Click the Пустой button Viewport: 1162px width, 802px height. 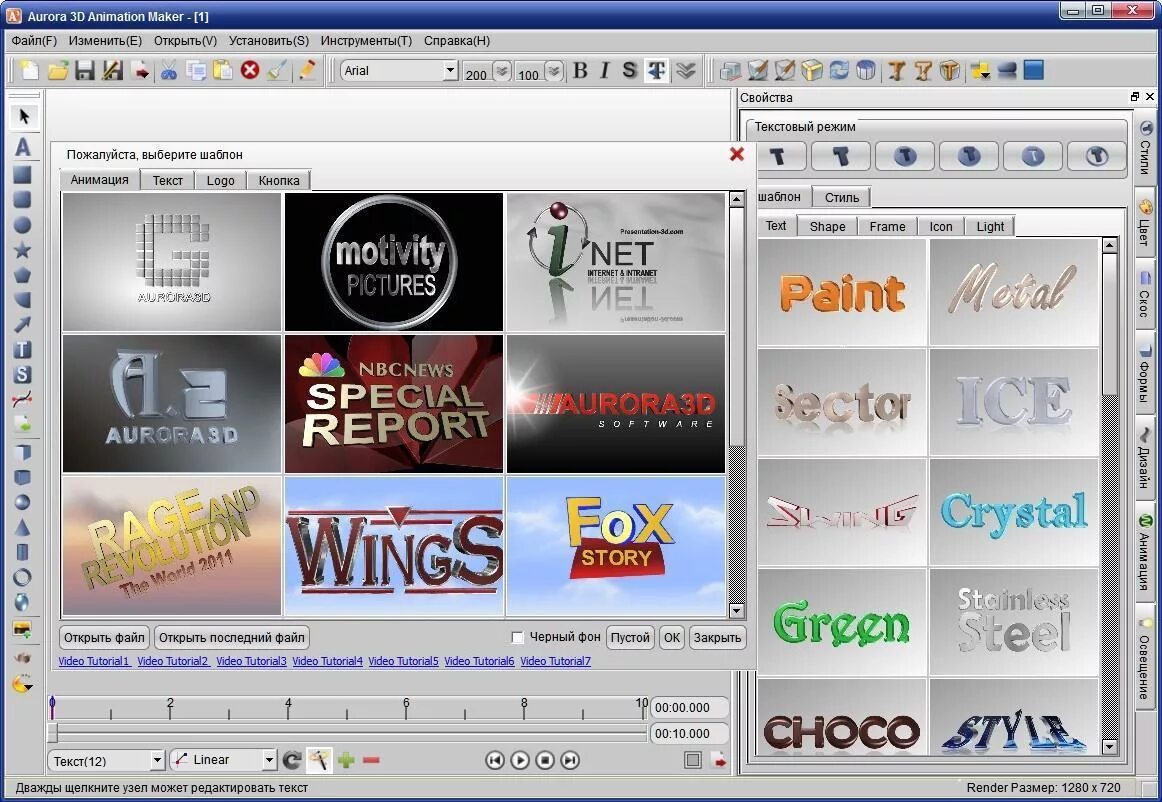[x=630, y=637]
